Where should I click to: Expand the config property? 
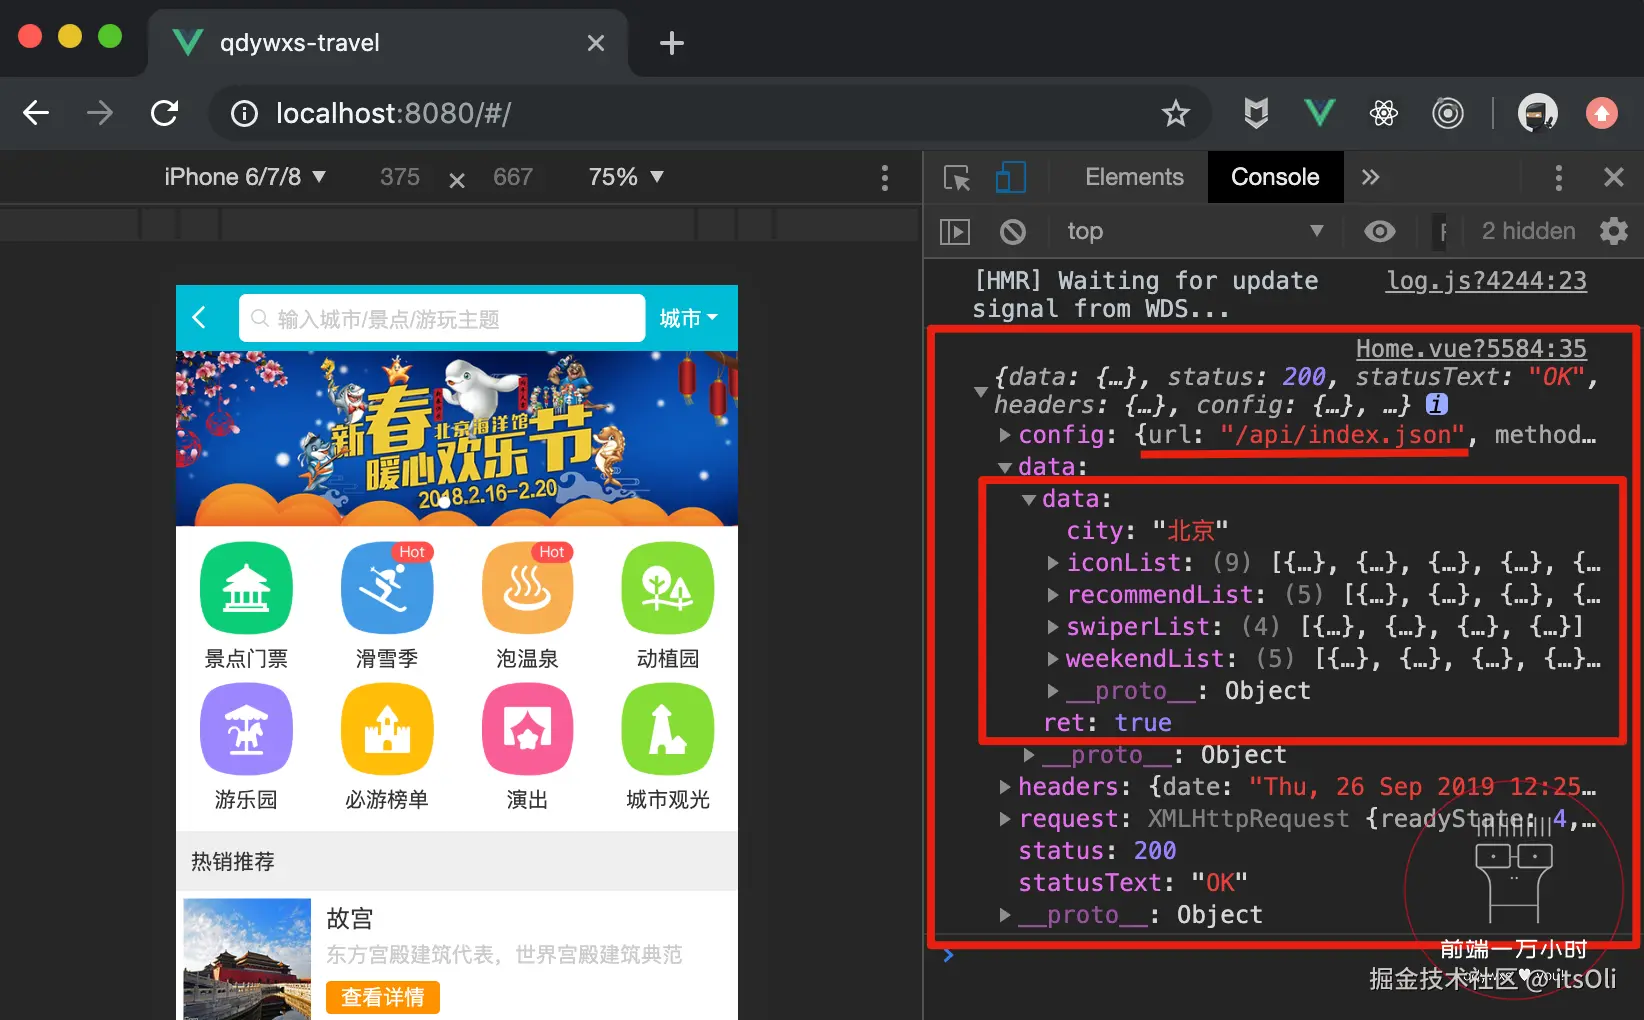pos(1005,435)
